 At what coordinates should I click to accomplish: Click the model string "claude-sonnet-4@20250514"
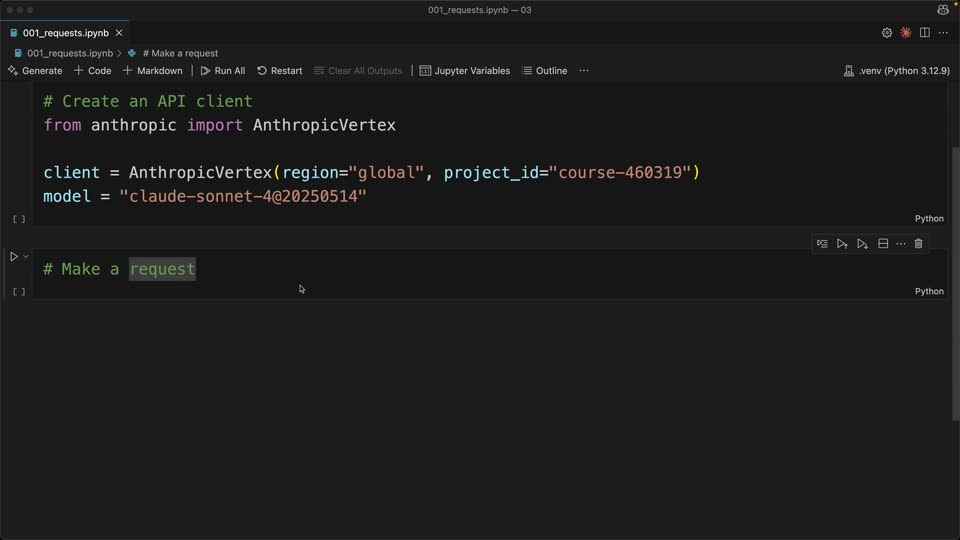pyautogui.click(x=243, y=197)
